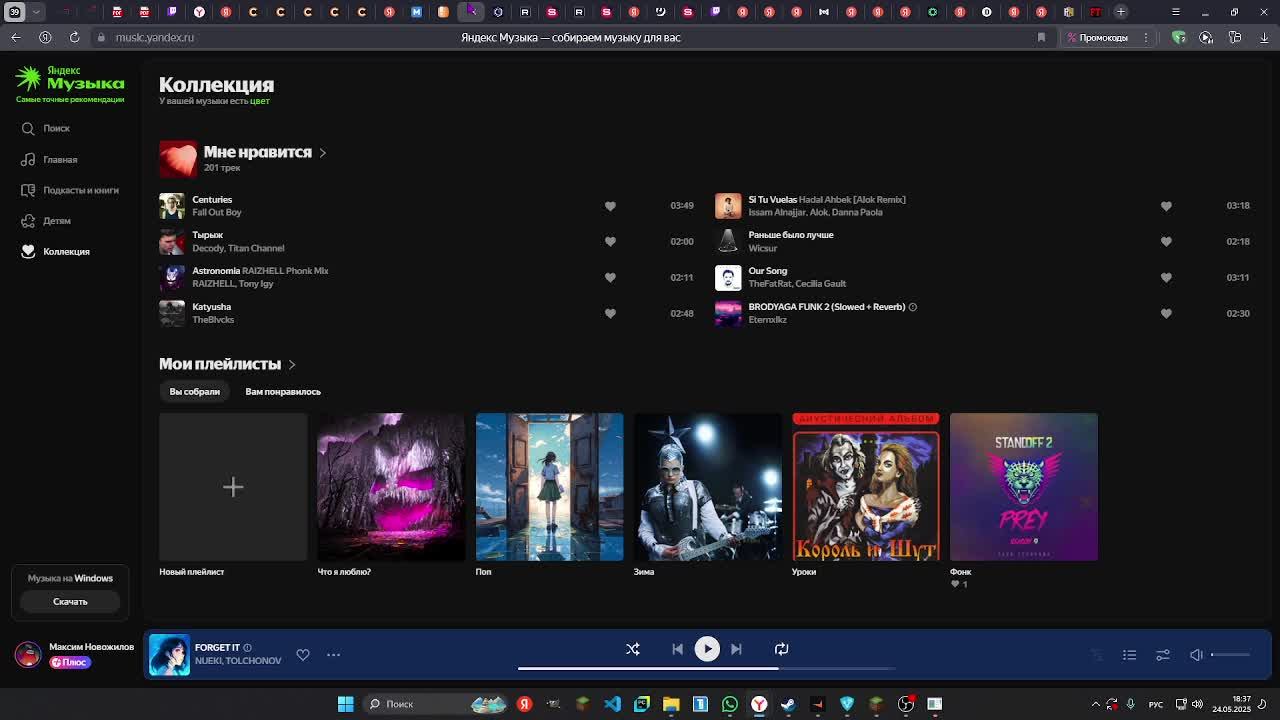Toggle repeat mode
1280x720 pixels.
click(x=782, y=649)
